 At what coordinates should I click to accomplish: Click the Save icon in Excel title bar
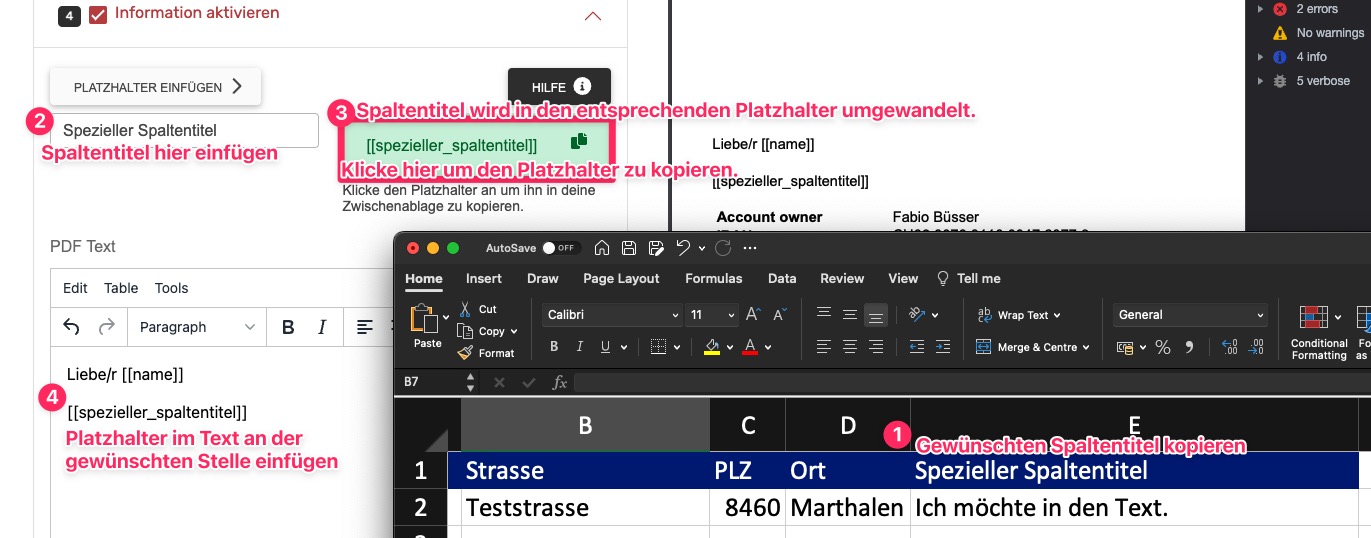[x=629, y=248]
